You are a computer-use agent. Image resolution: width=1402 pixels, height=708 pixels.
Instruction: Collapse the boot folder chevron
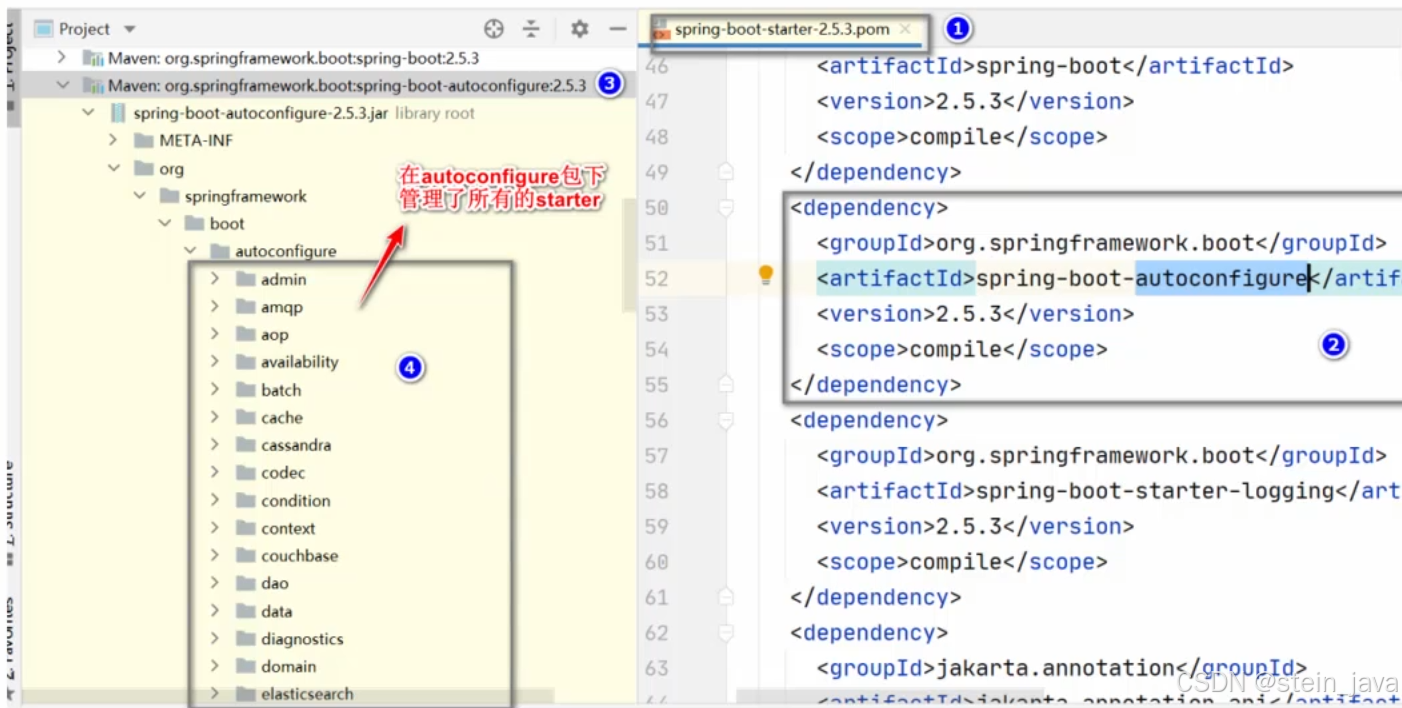coord(164,224)
